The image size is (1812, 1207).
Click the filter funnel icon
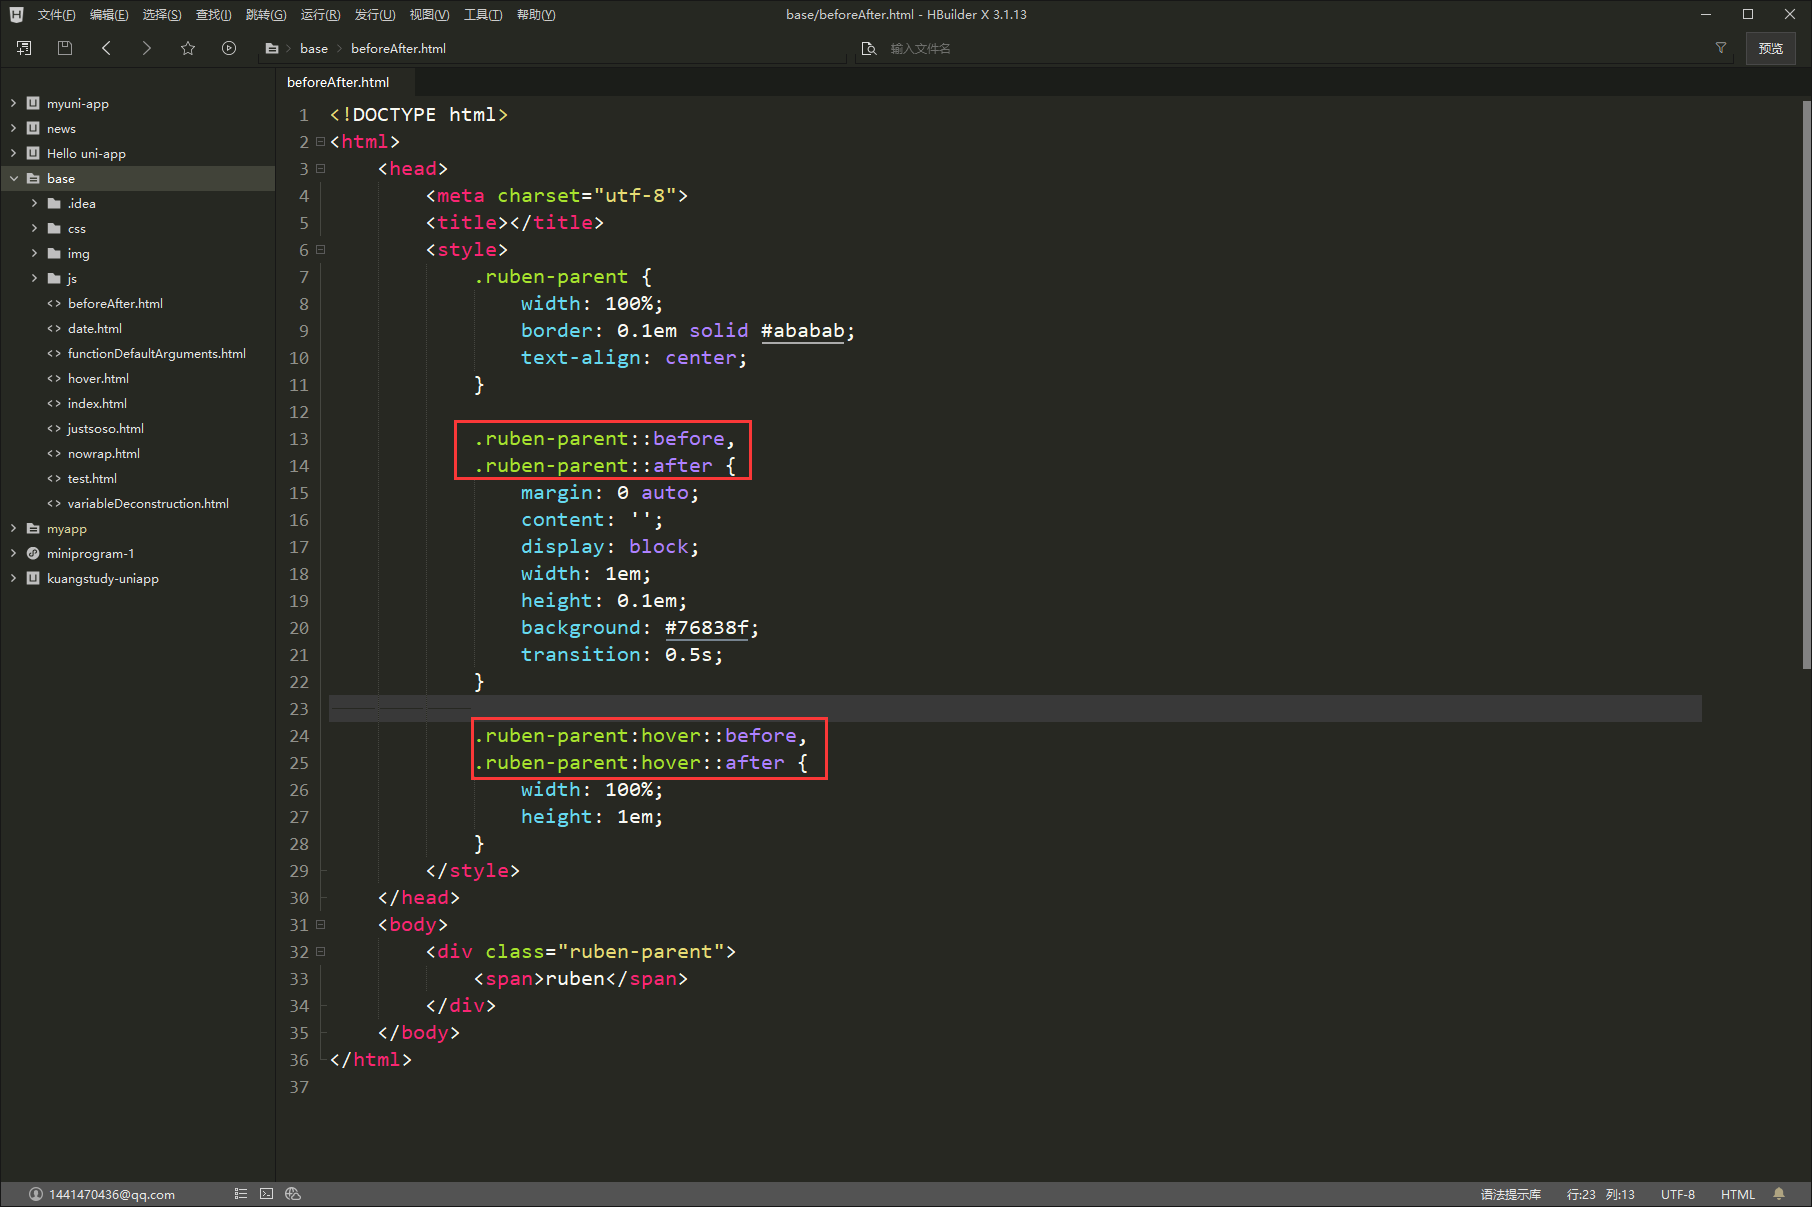click(1721, 48)
